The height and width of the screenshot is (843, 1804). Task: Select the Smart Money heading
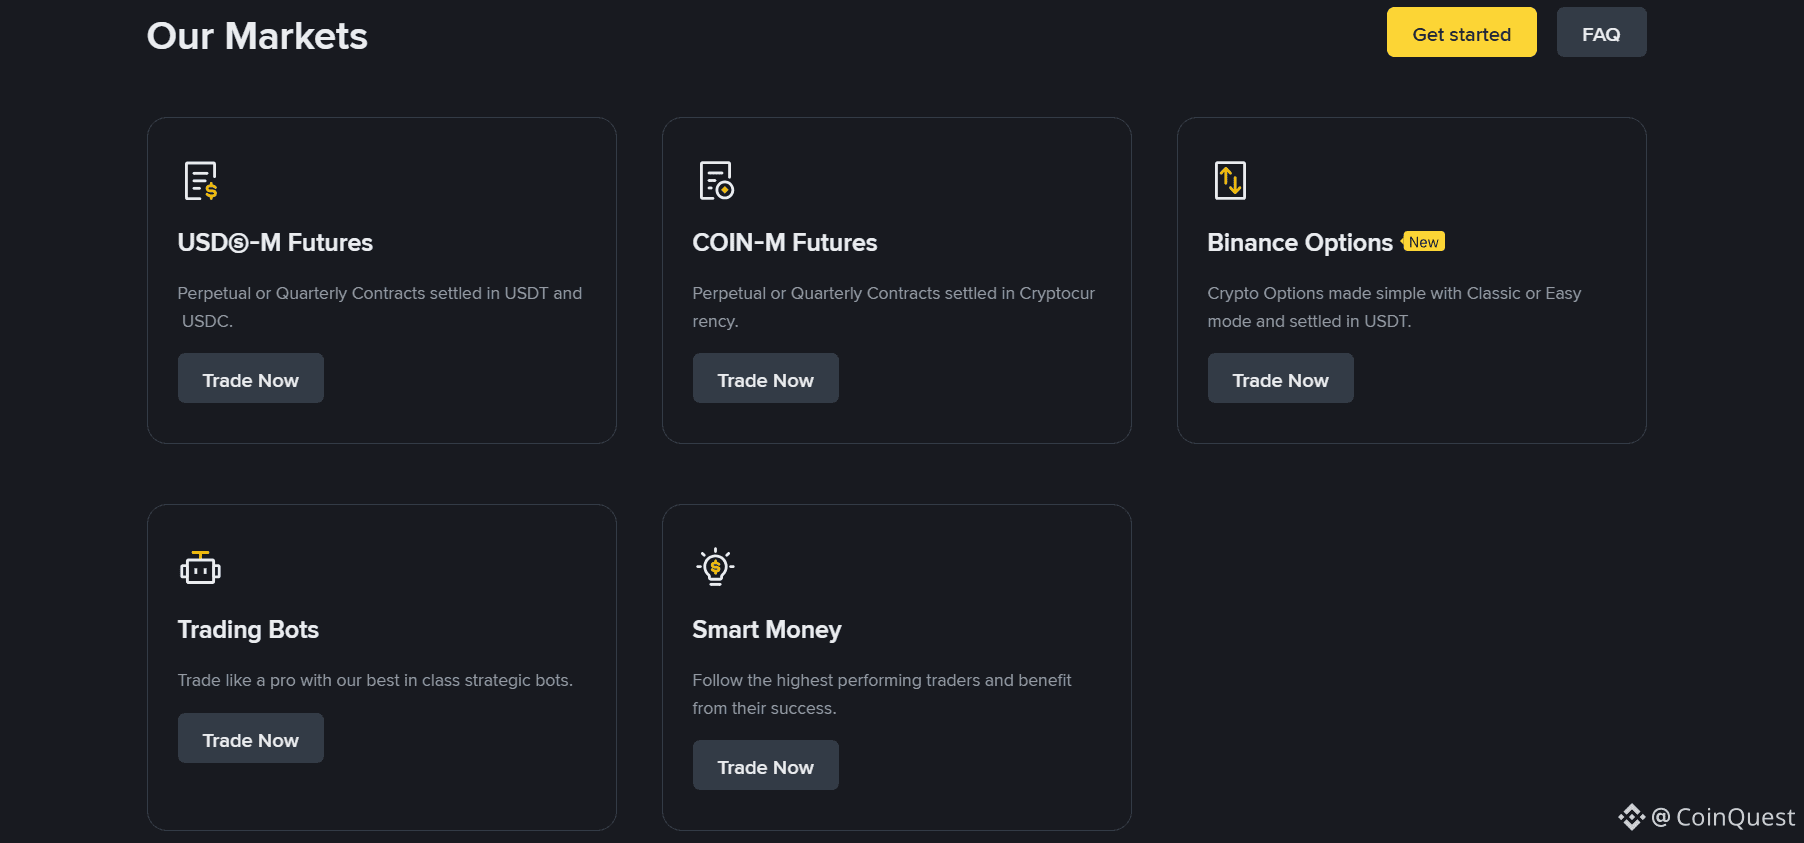pyautogui.click(x=767, y=630)
